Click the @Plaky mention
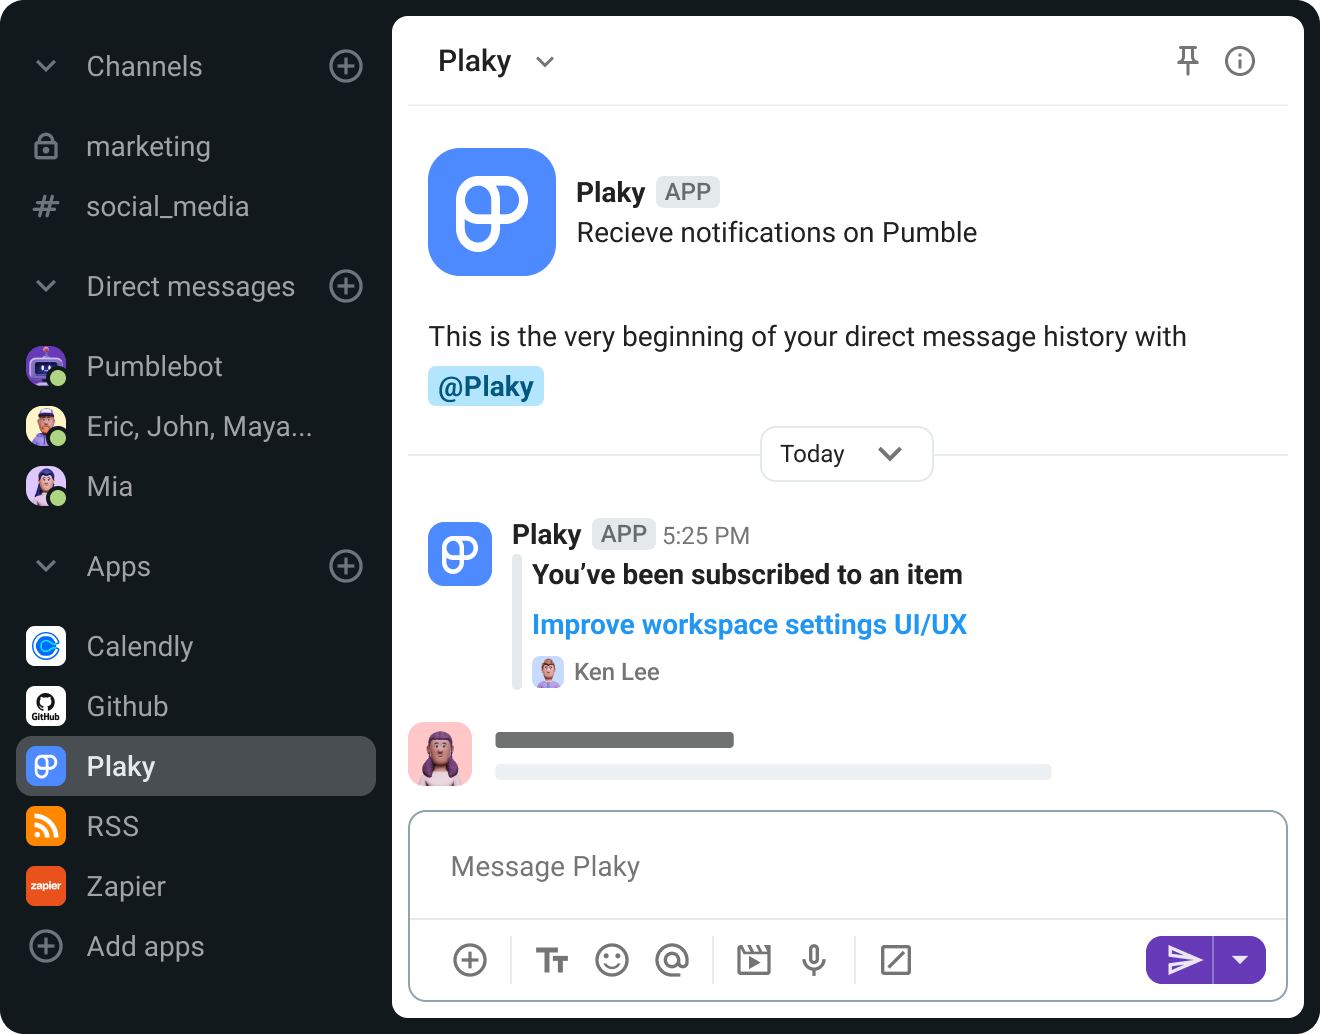The height and width of the screenshot is (1034, 1320). [486, 386]
